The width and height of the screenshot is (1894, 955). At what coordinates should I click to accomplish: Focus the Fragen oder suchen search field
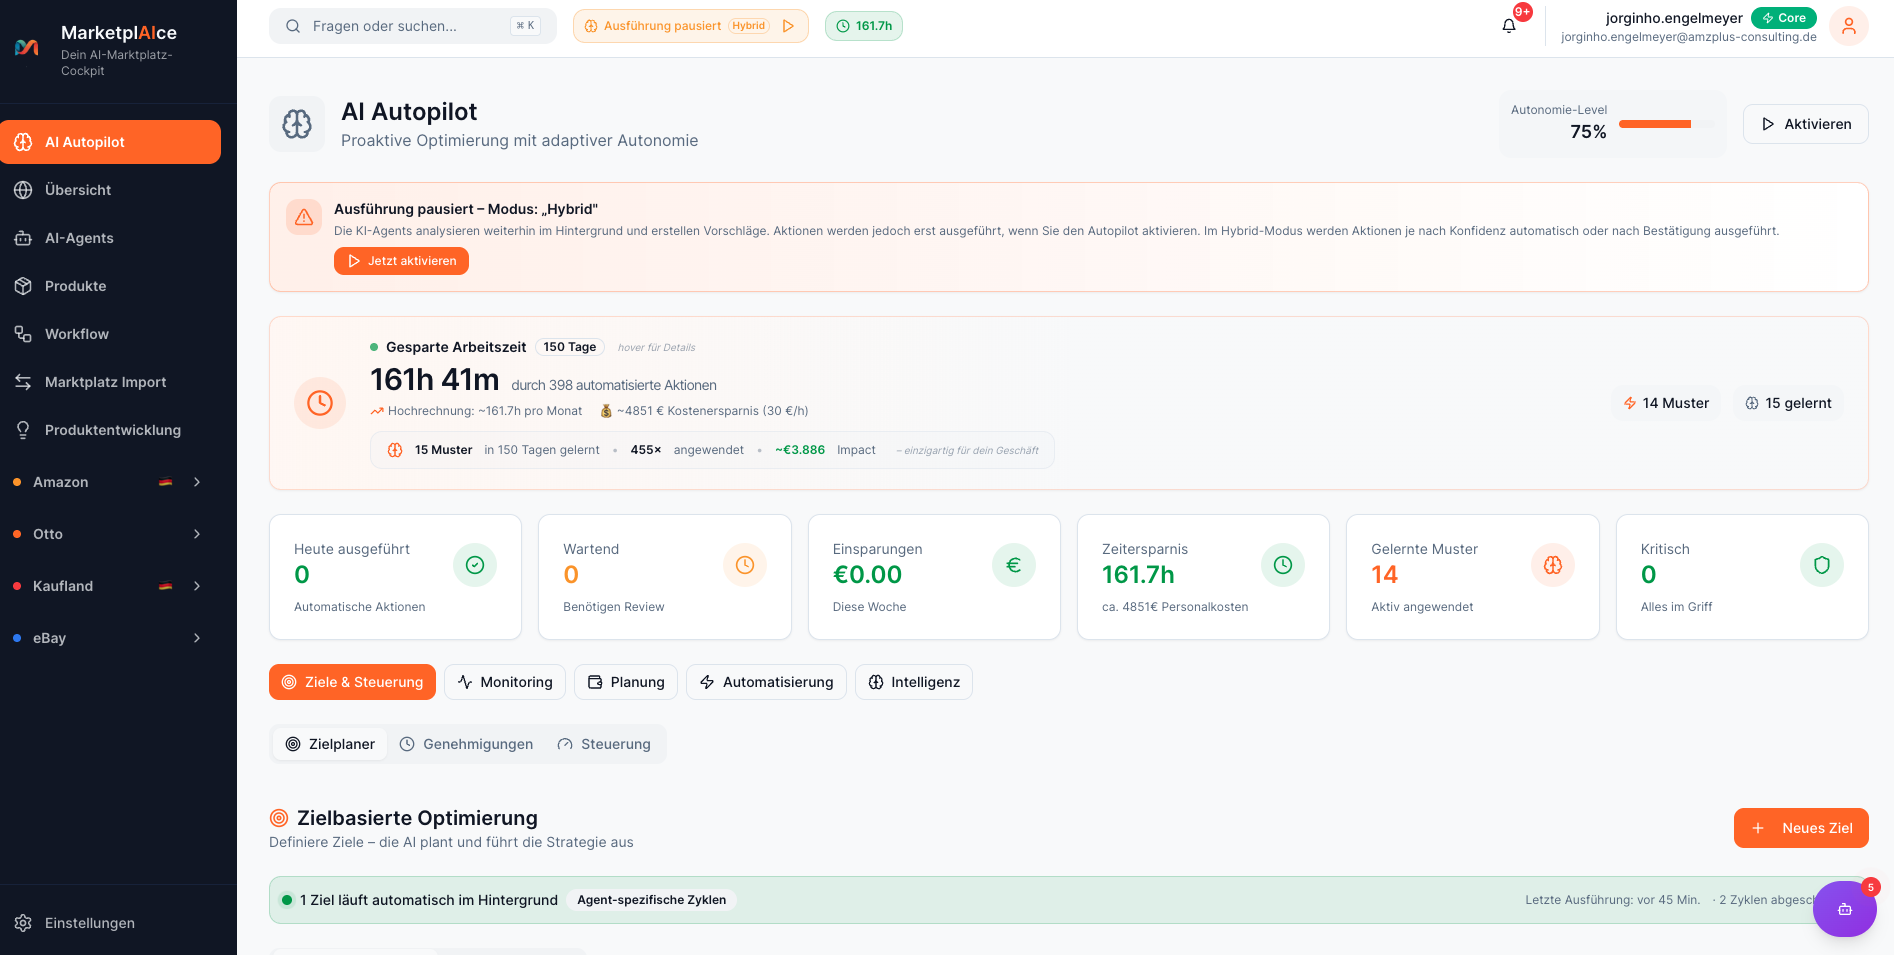(x=412, y=26)
